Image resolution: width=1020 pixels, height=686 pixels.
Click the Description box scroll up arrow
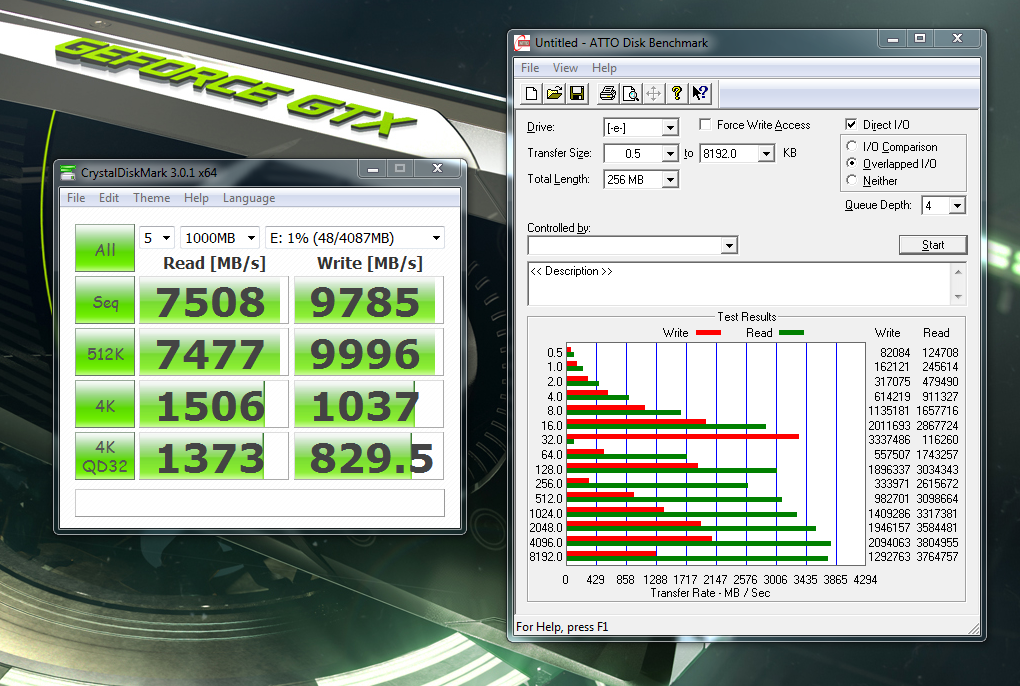coord(958,271)
